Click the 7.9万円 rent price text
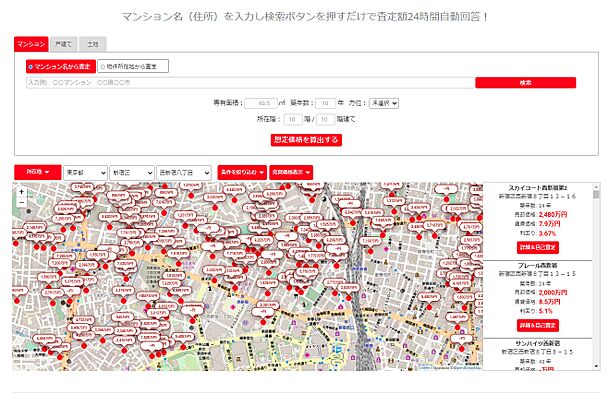This screenshot has width=608, height=394. pyautogui.click(x=549, y=224)
